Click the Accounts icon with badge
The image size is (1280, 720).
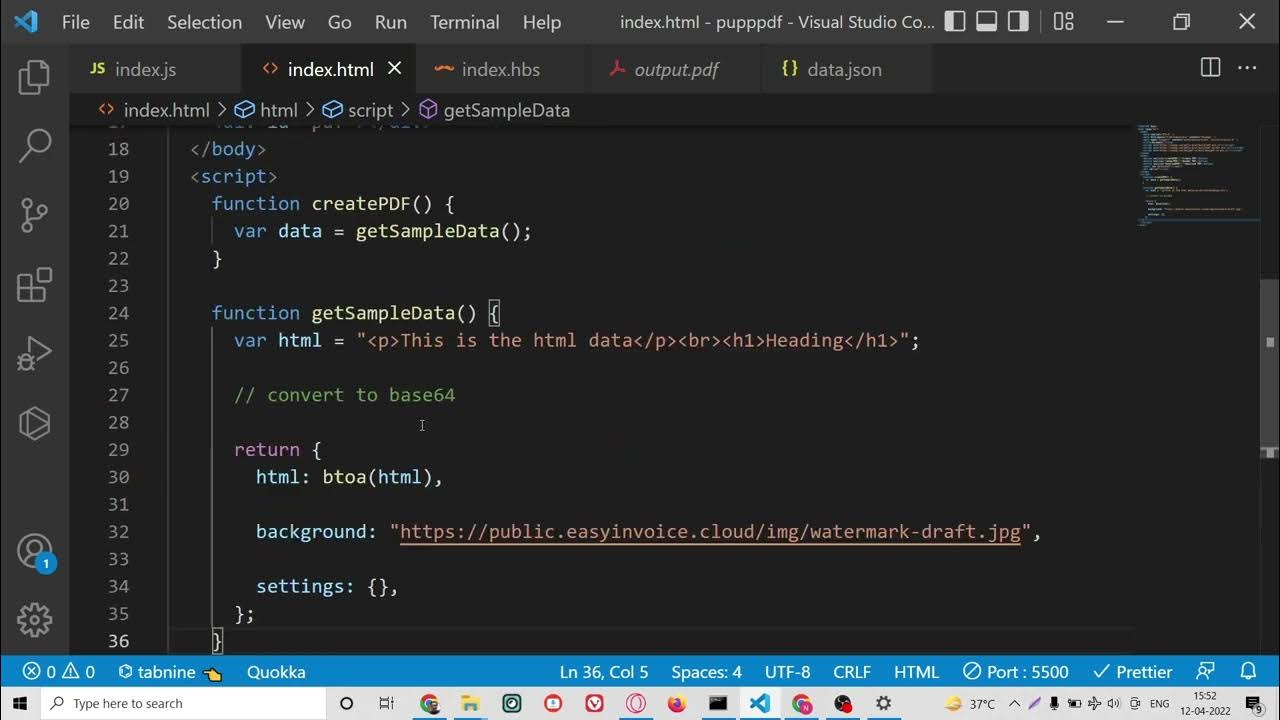tap(34, 551)
